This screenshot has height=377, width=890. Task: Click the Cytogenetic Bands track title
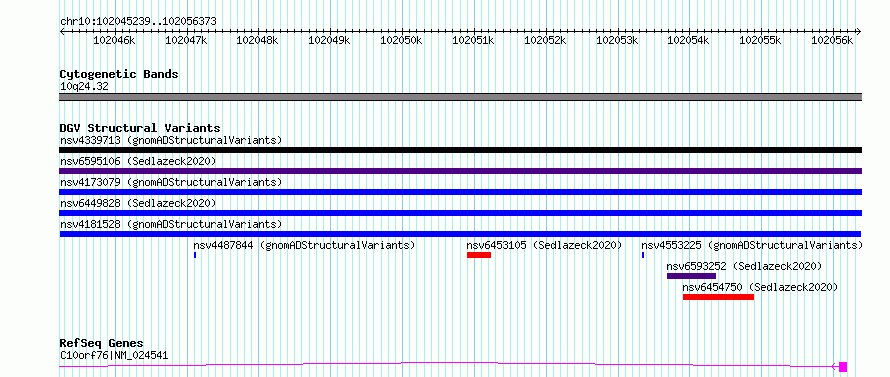(x=119, y=74)
